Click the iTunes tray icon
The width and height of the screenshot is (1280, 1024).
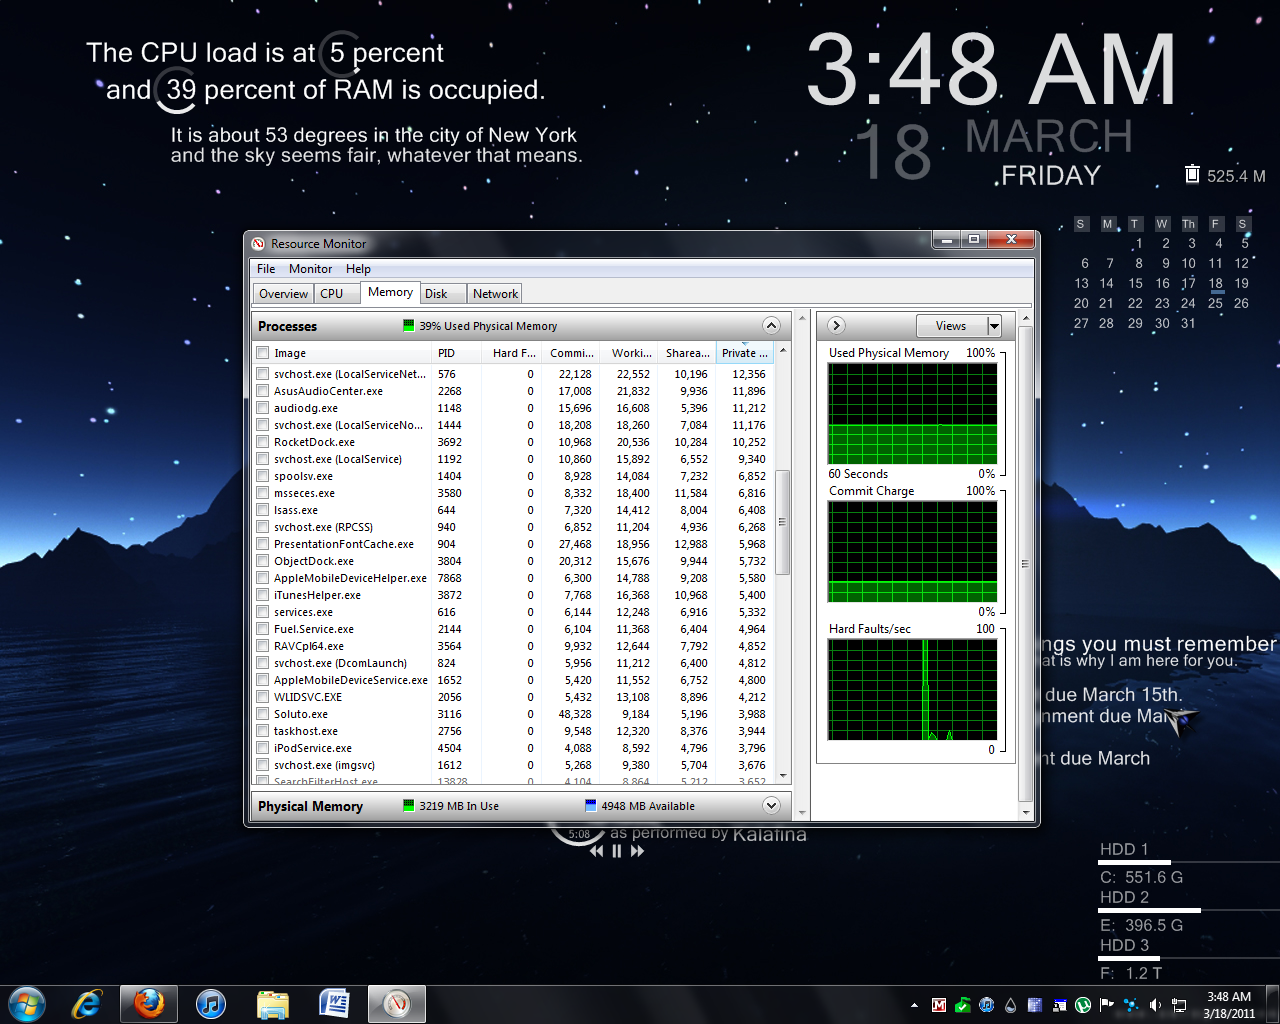tap(987, 1005)
